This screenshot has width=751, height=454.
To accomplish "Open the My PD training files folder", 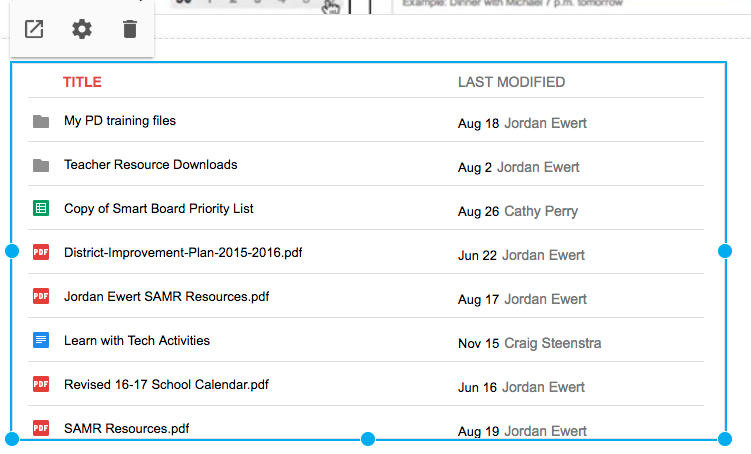I will tap(120, 121).
